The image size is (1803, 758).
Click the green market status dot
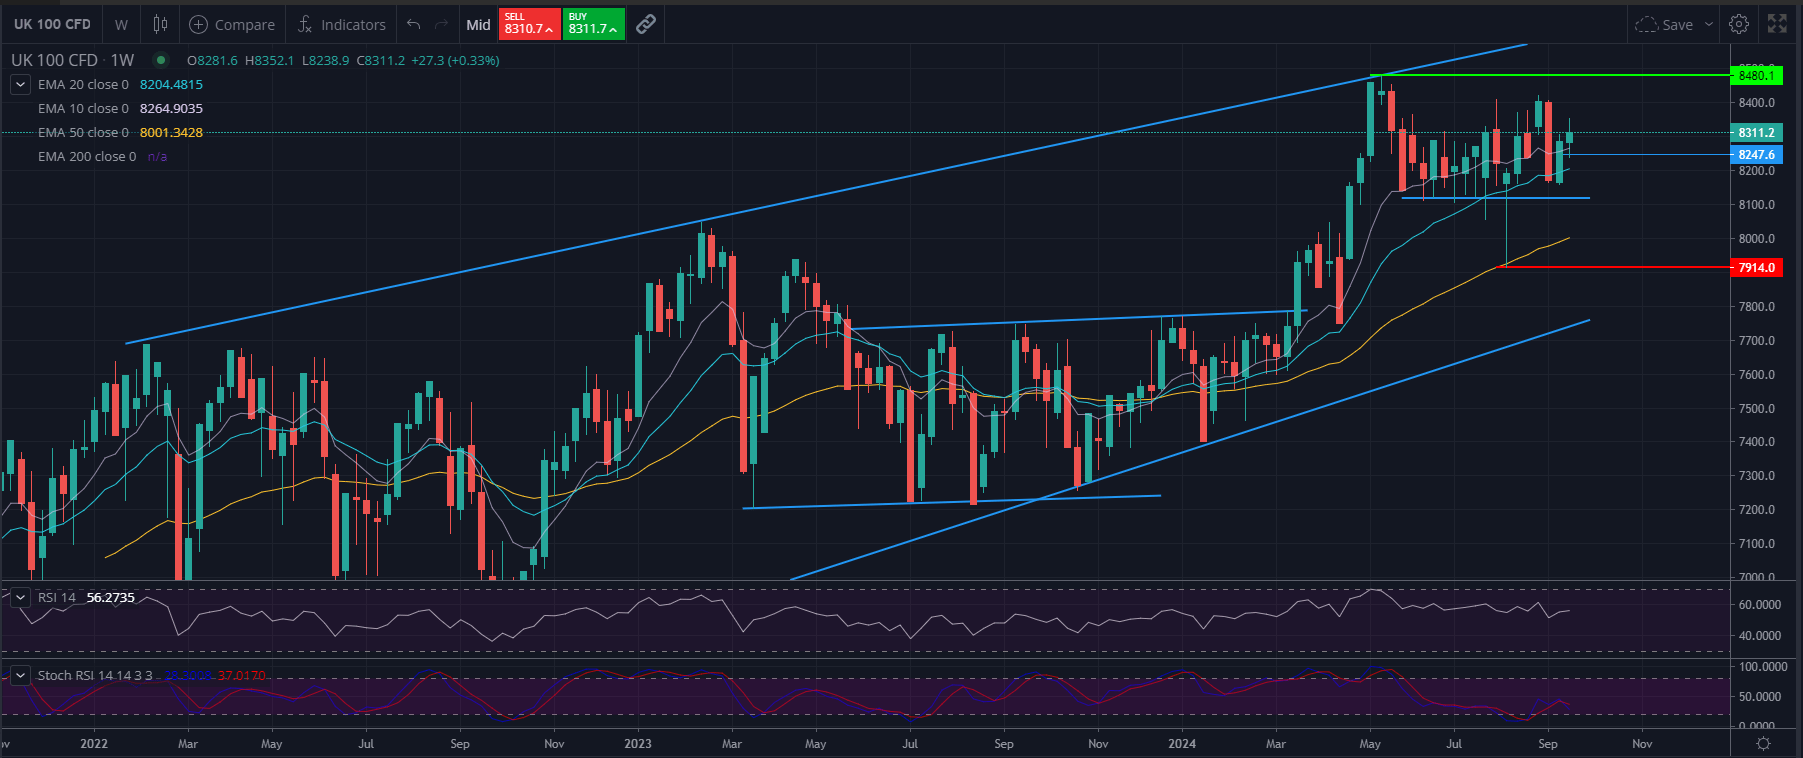pos(160,60)
